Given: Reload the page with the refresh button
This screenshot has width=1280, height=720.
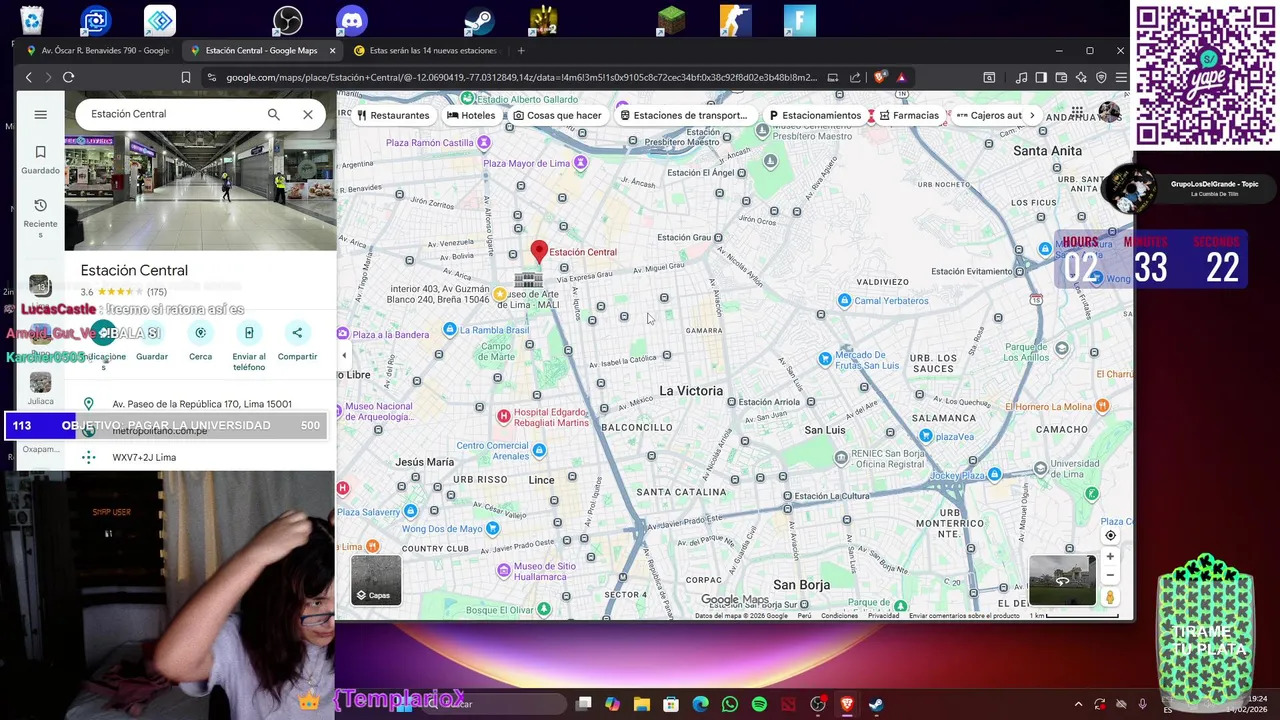Looking at the screenshot, I should [x=68, y=77].
